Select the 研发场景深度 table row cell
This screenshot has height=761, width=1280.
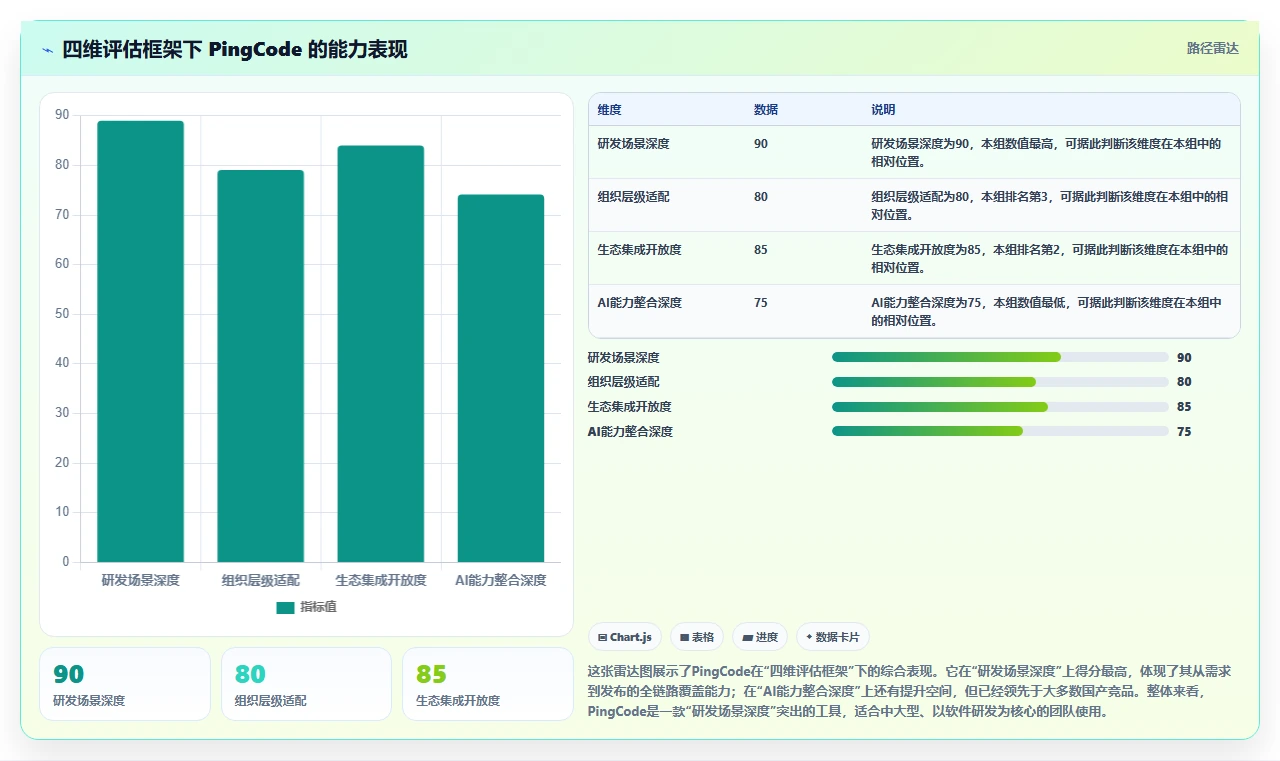pyautogui.click(x=633, y=144)
